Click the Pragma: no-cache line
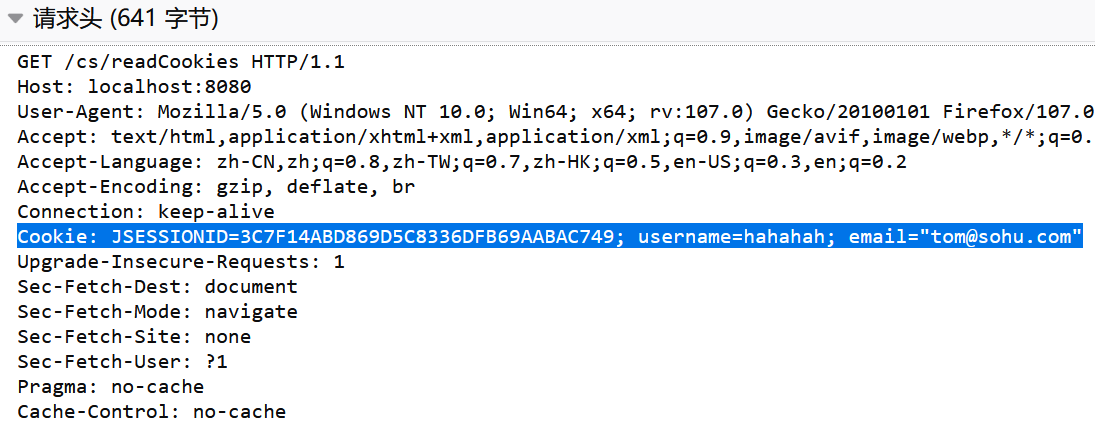This screenshot has height=421, width=1095. click(111, 387)
